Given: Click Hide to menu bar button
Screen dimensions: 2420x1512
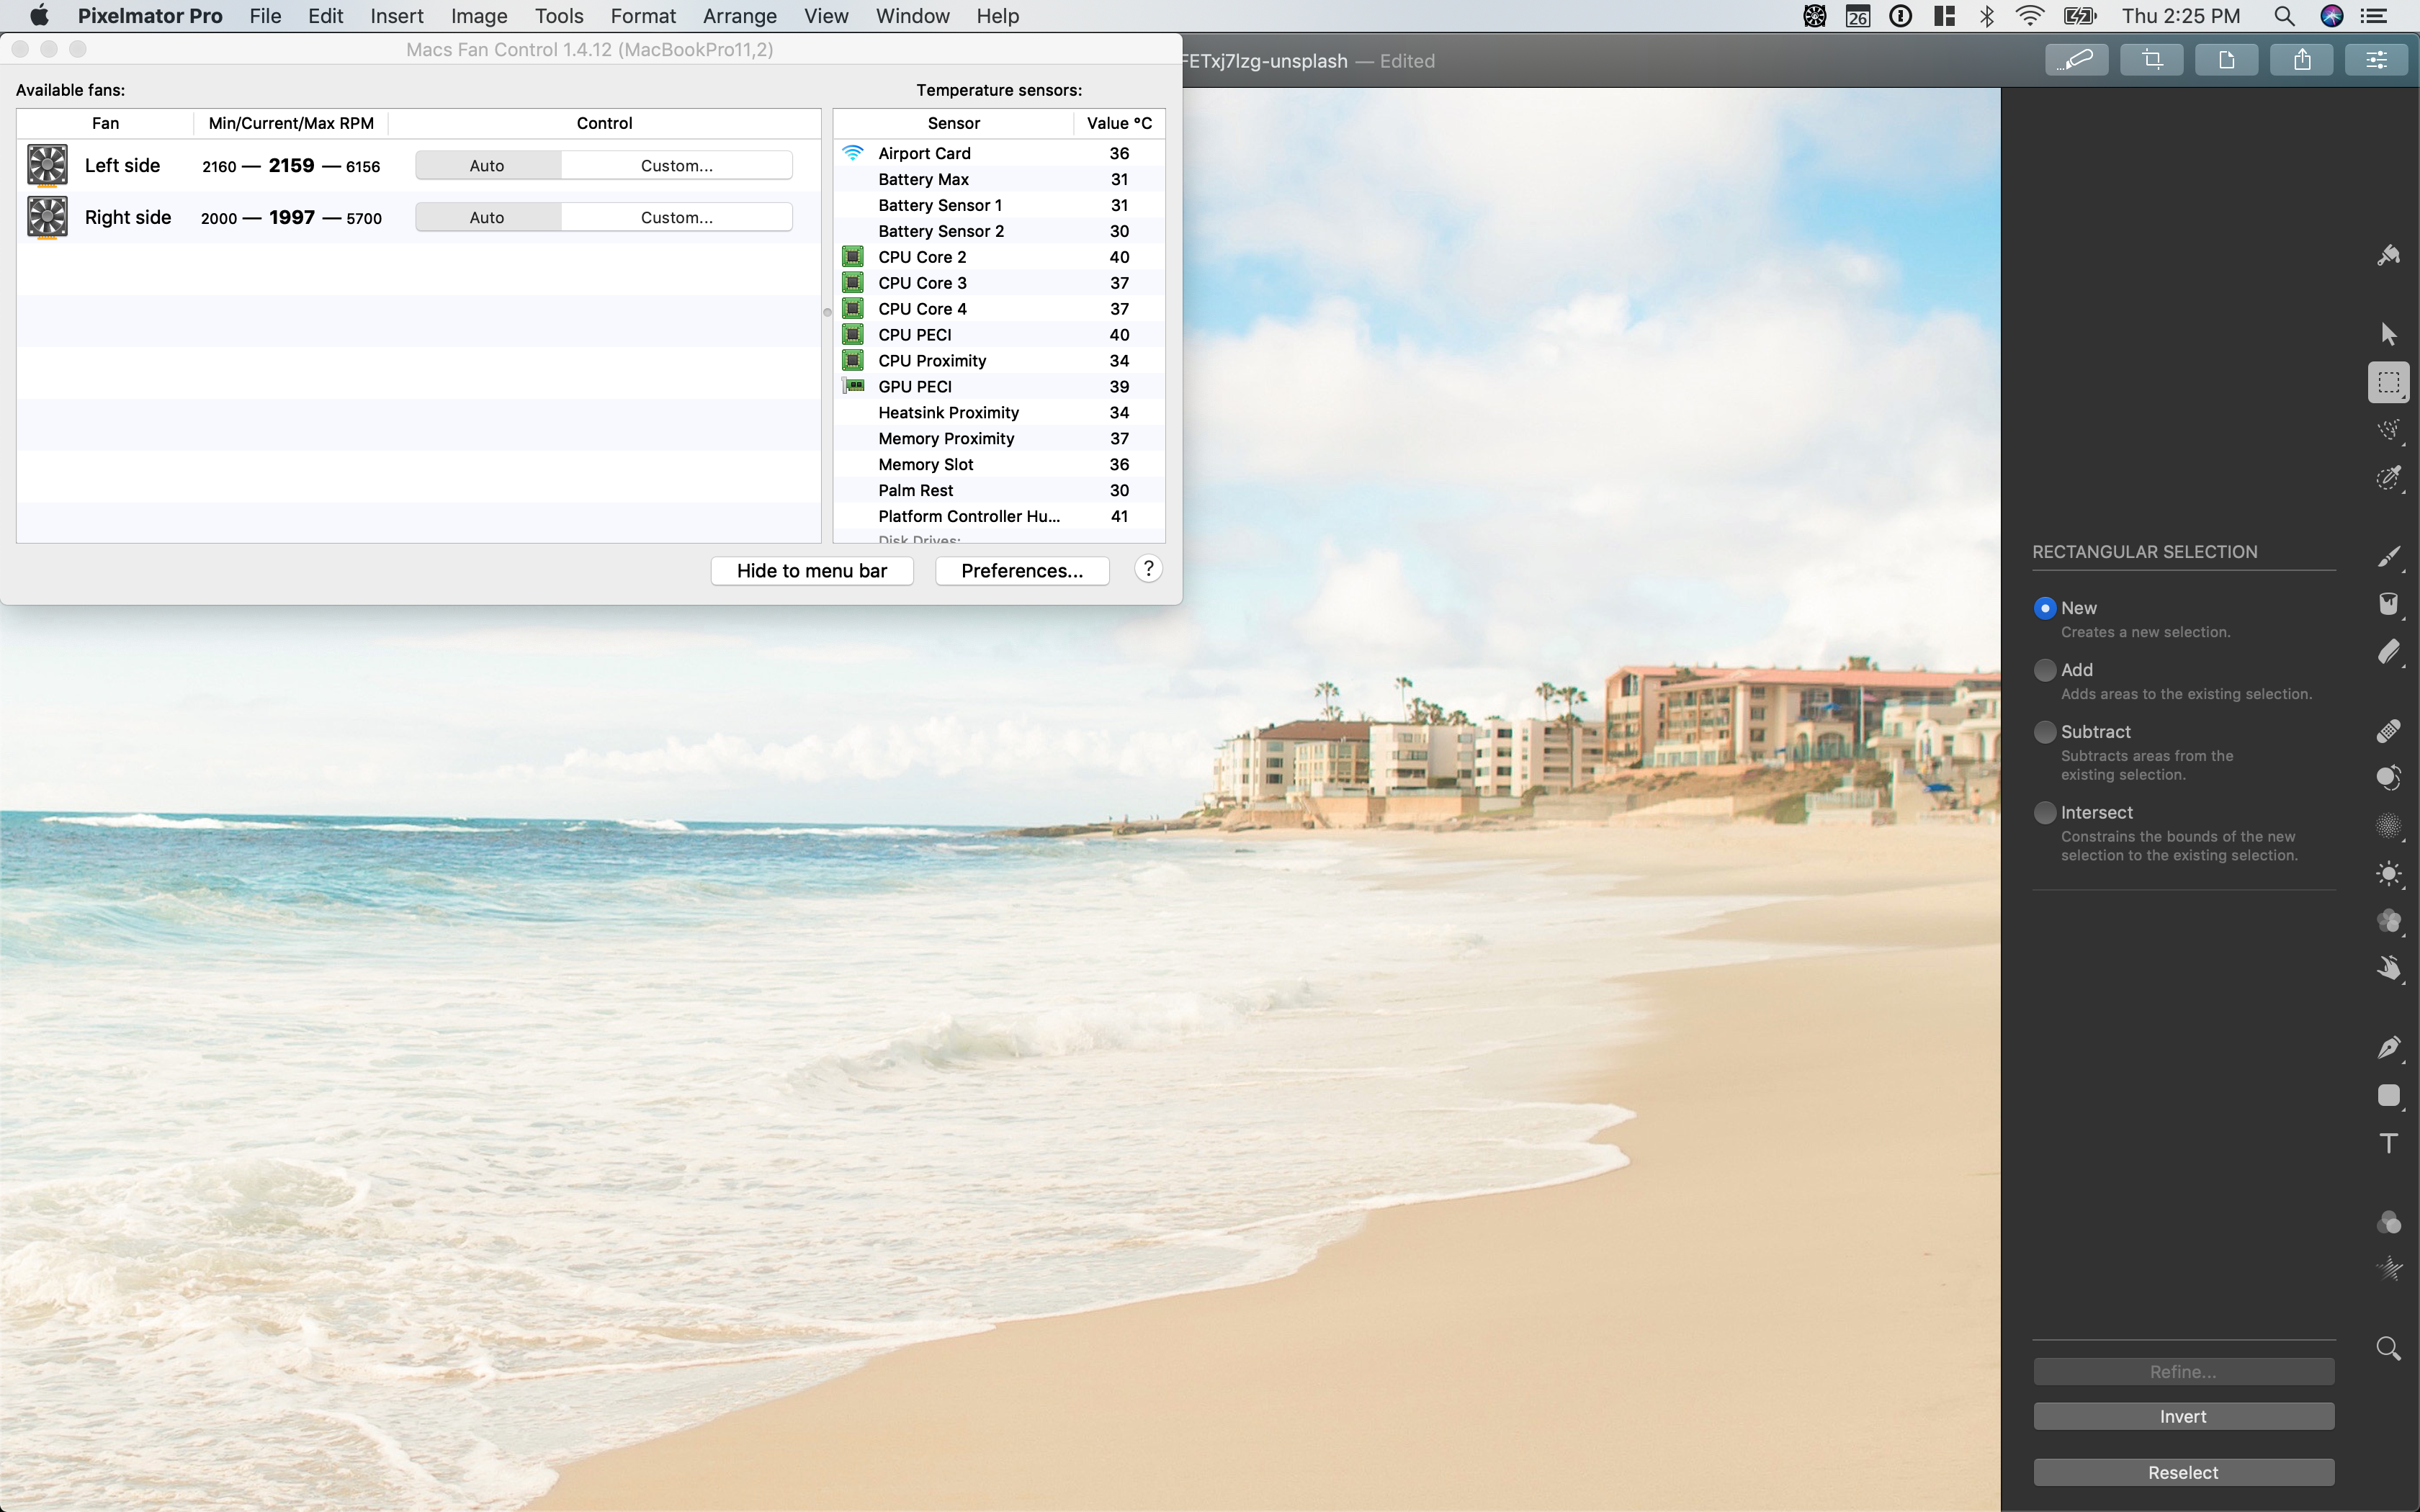Looking at the screenshot, I should (x=812, y=571).
